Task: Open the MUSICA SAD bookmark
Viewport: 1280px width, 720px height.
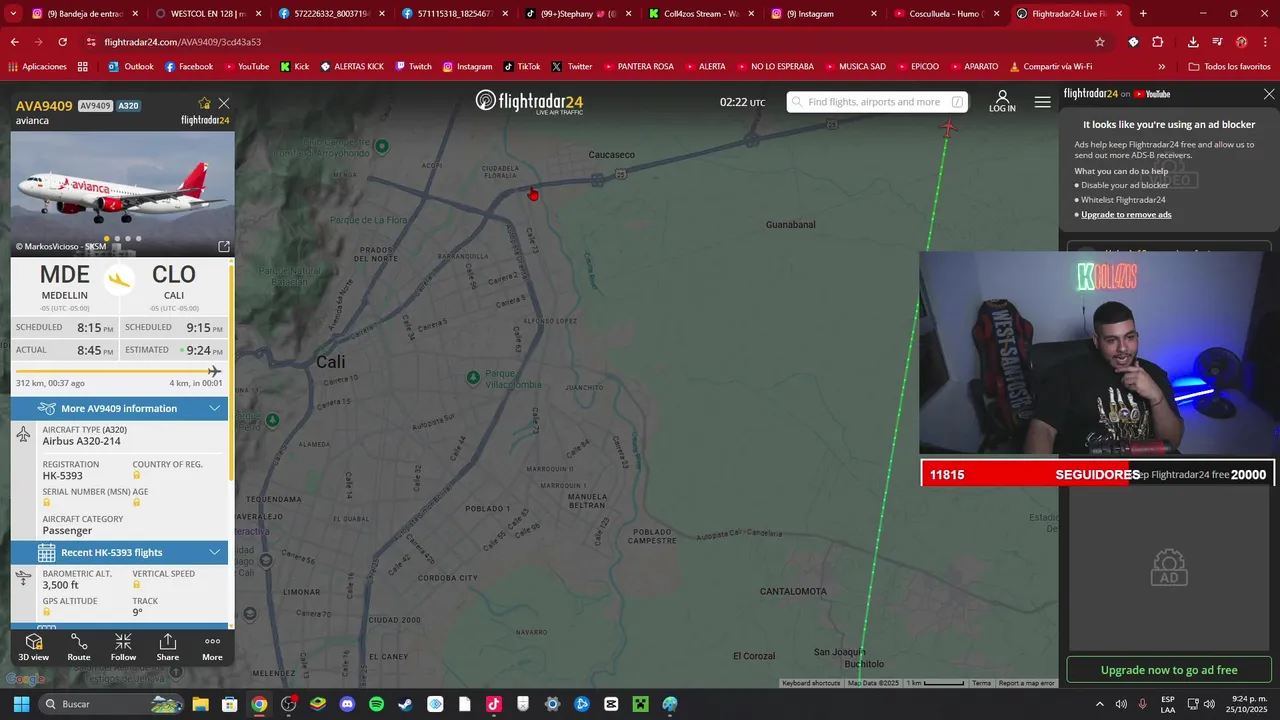Action: 854,67
